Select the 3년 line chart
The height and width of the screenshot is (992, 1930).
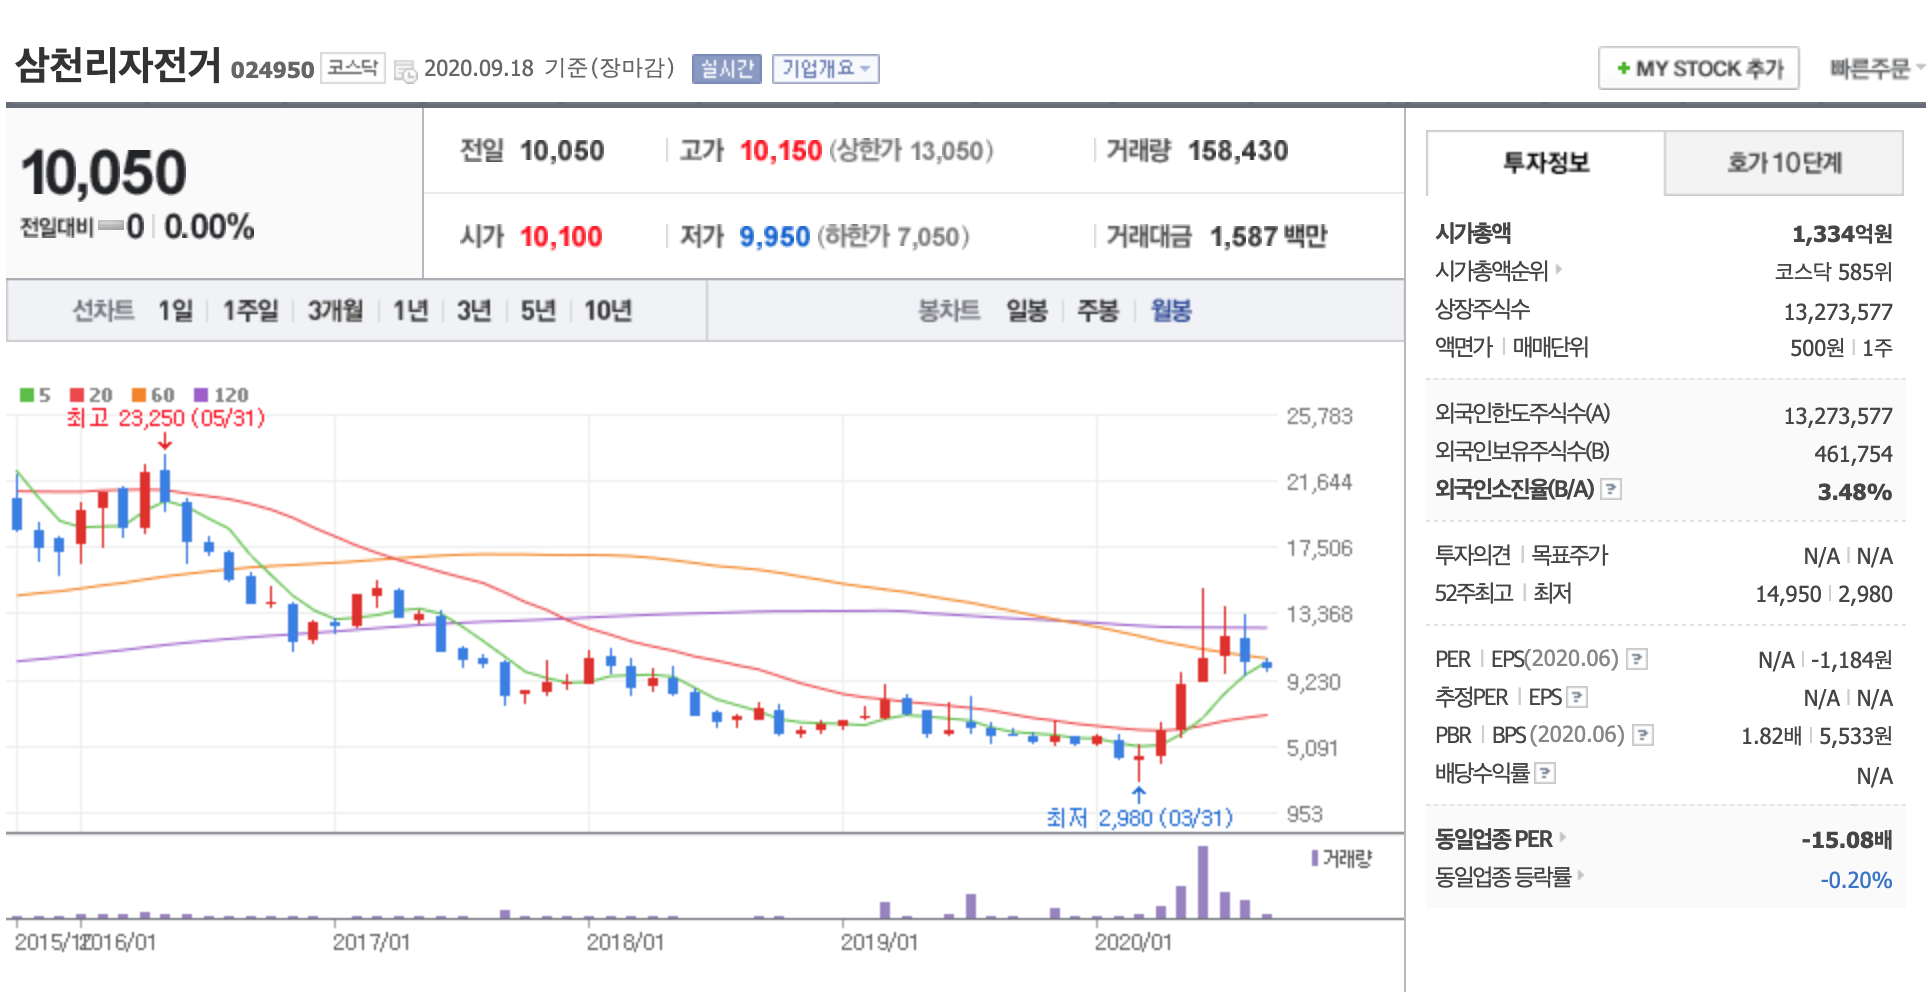coord(474,310)
